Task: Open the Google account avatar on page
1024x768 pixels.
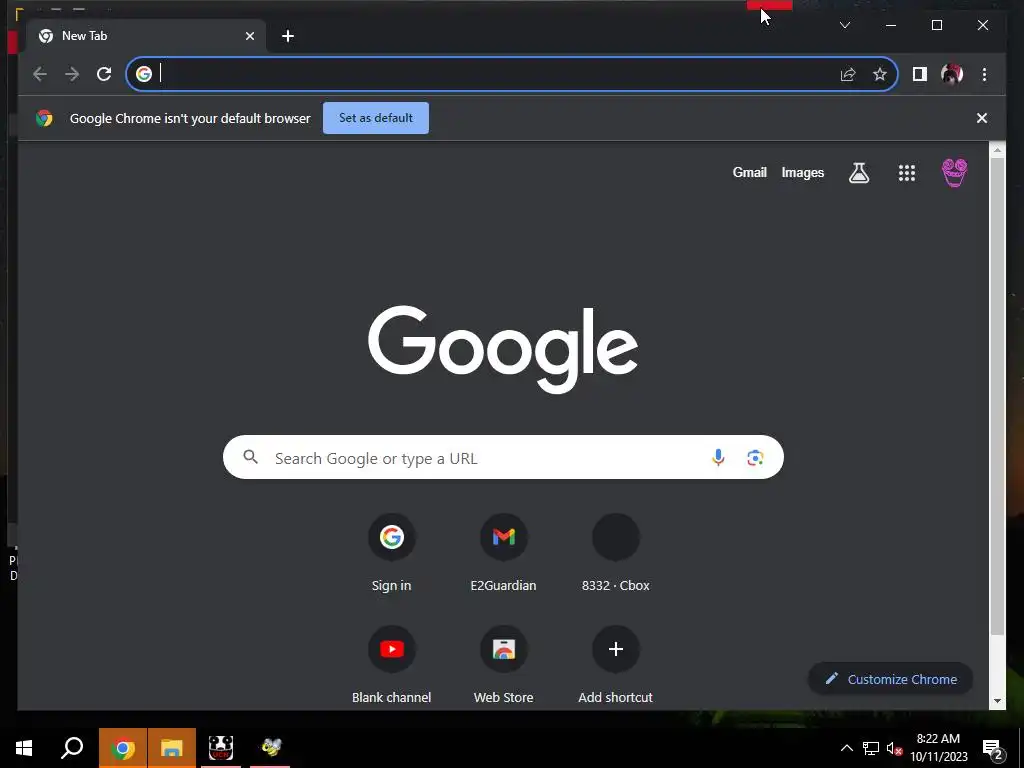Action: [x=954, y=172]
